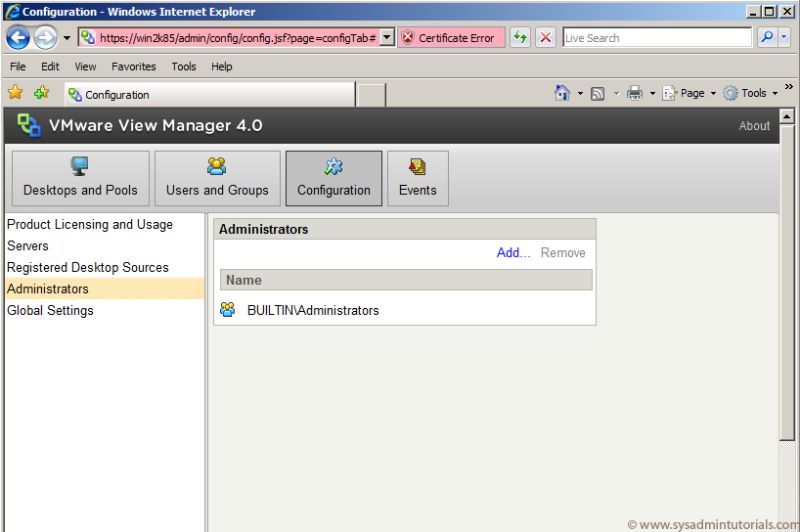Open the Tools menu in menu bar
800x532 pixels.
coord(184,66)
